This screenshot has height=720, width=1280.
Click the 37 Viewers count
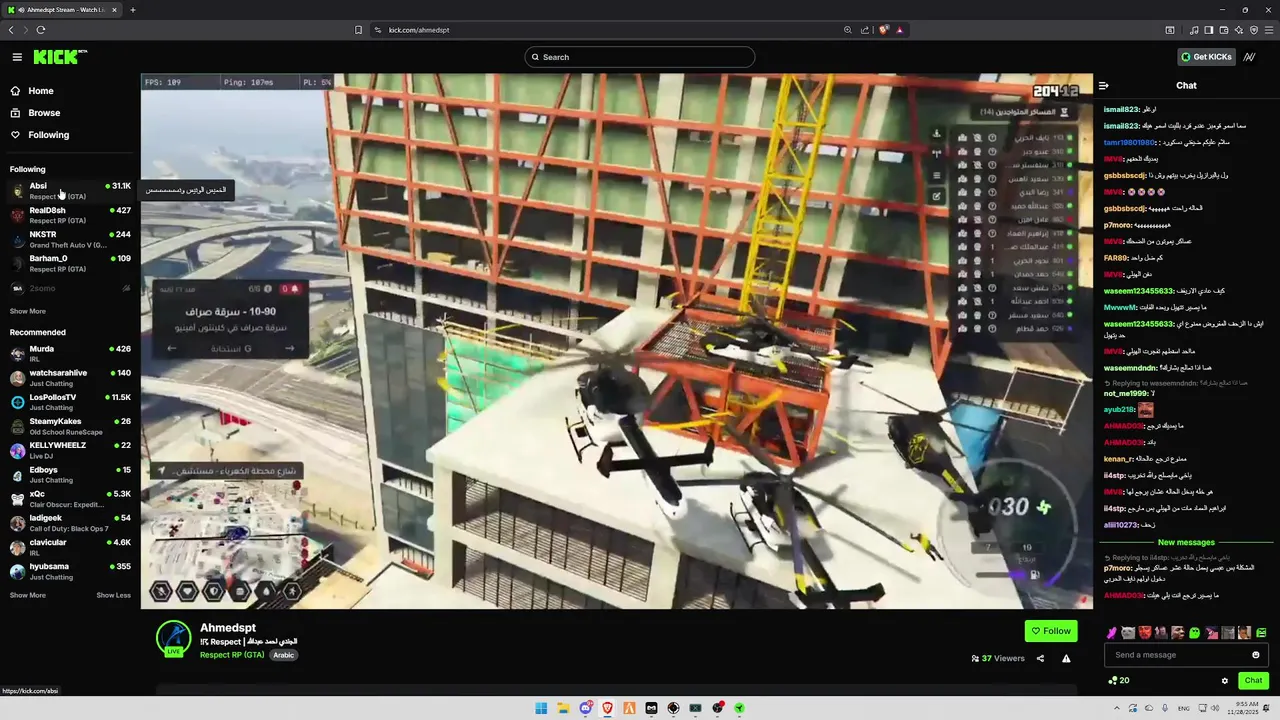pos(998,659)
